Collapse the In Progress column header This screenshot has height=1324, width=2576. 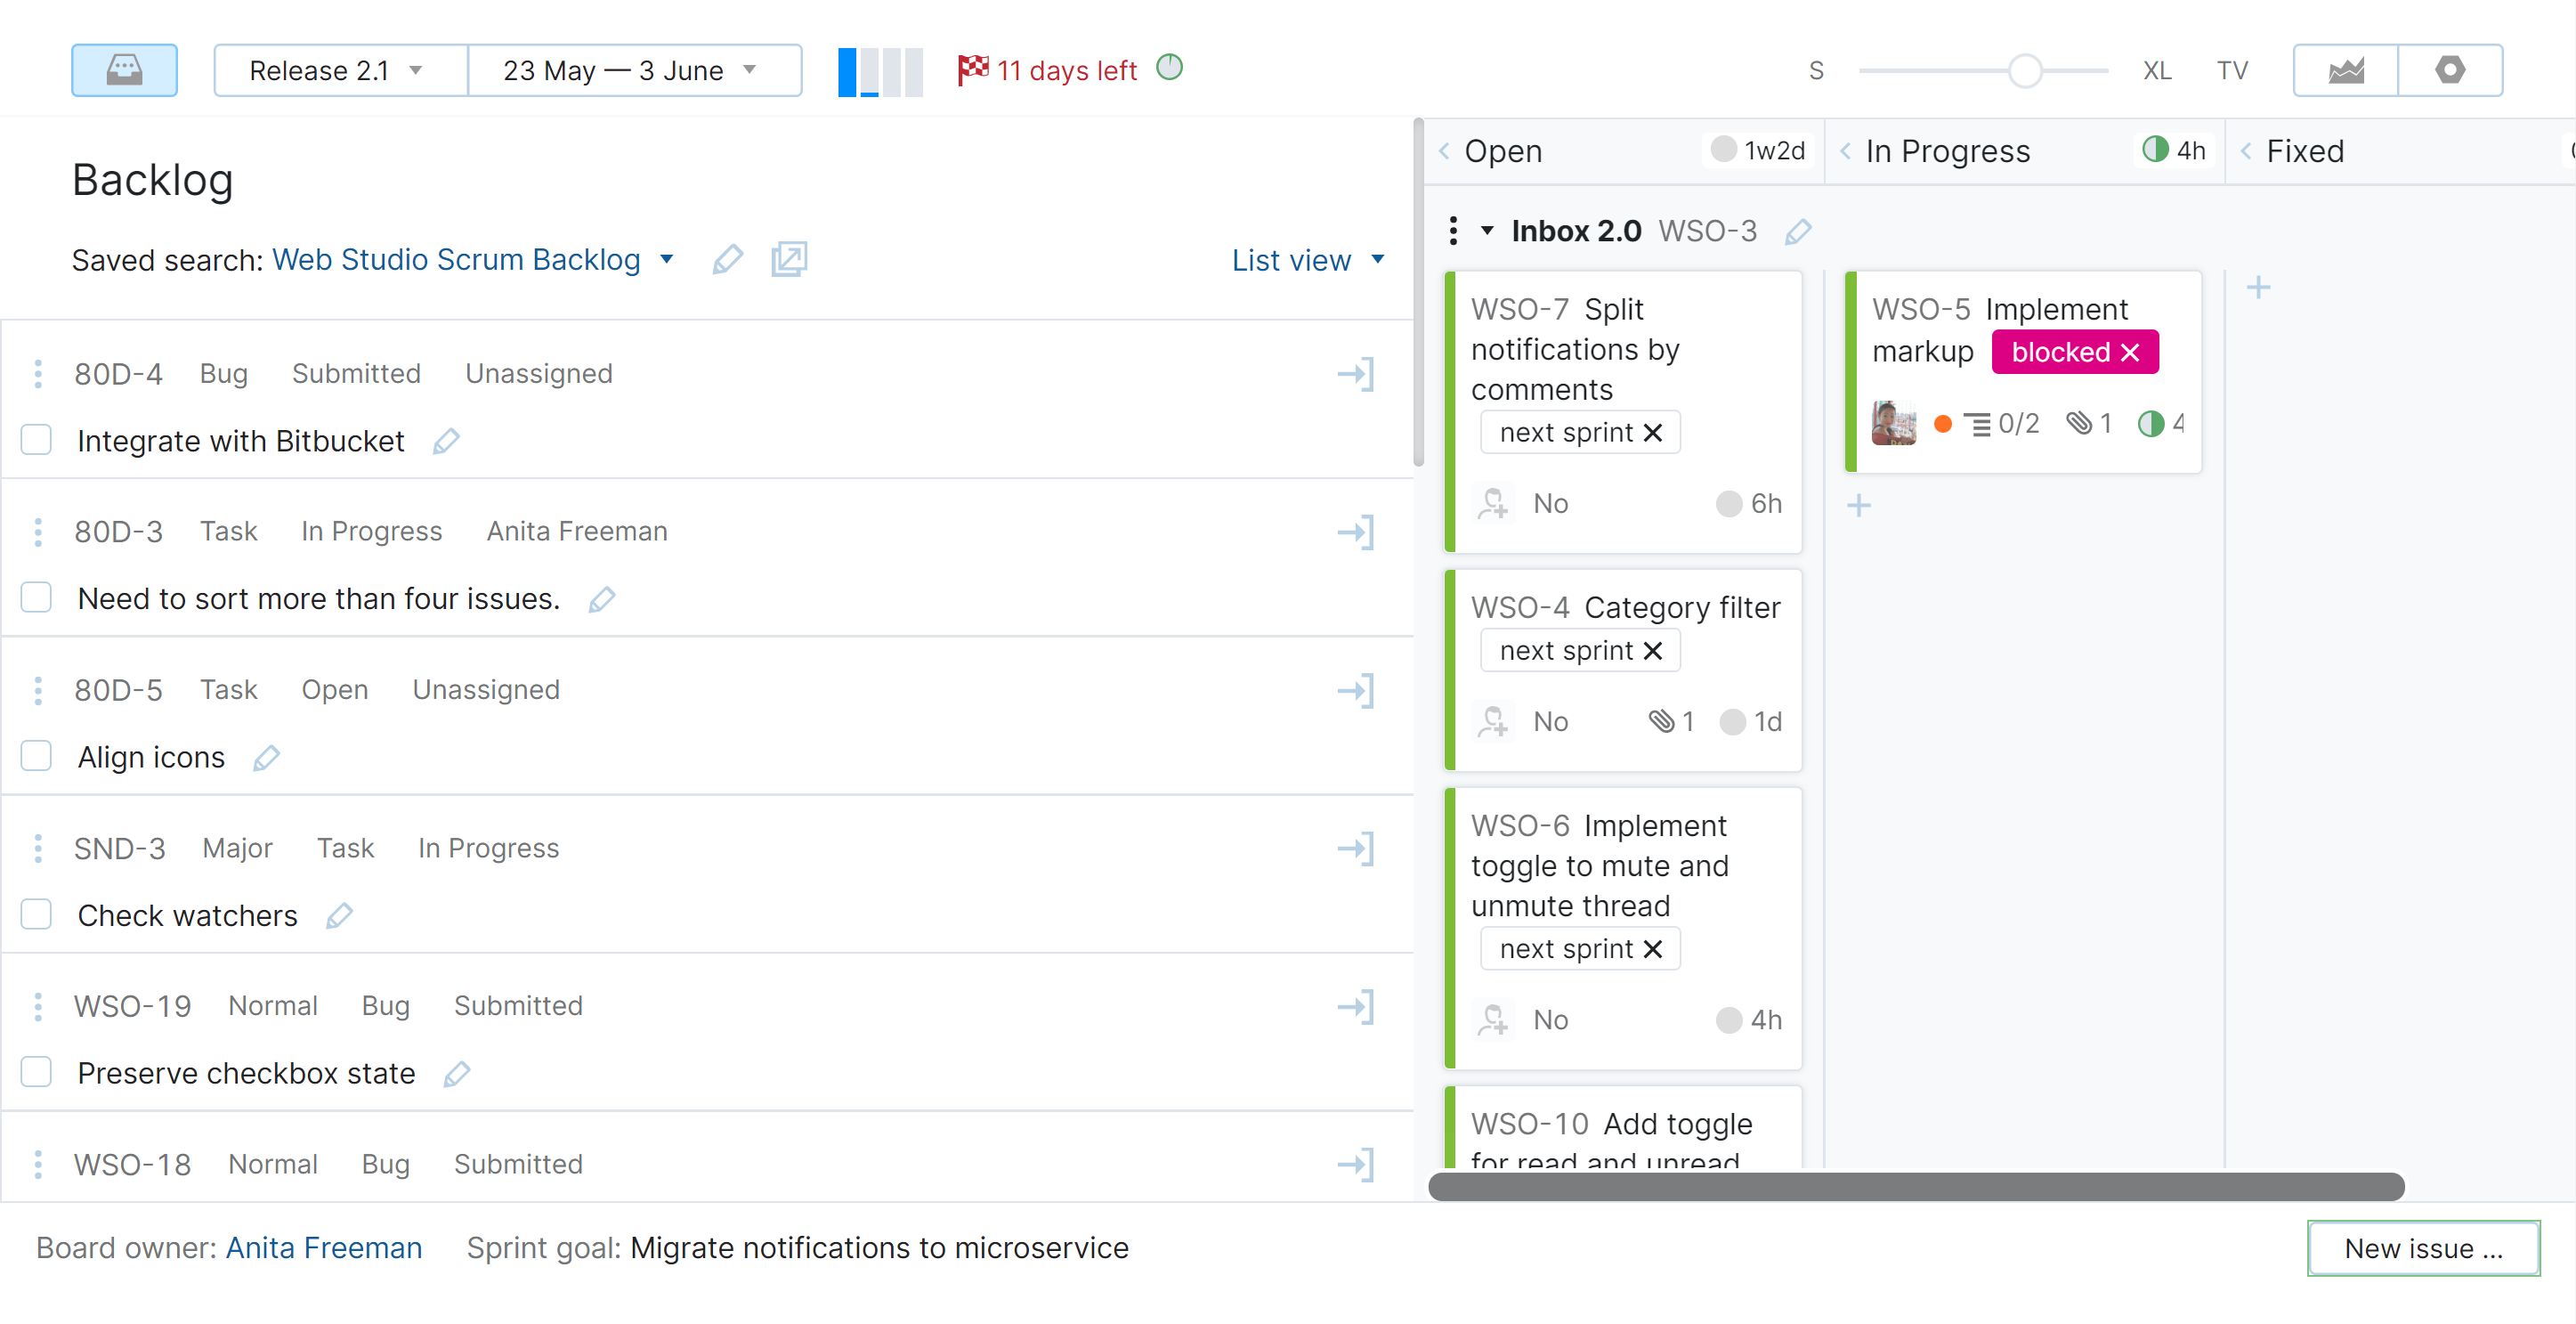1845,151
